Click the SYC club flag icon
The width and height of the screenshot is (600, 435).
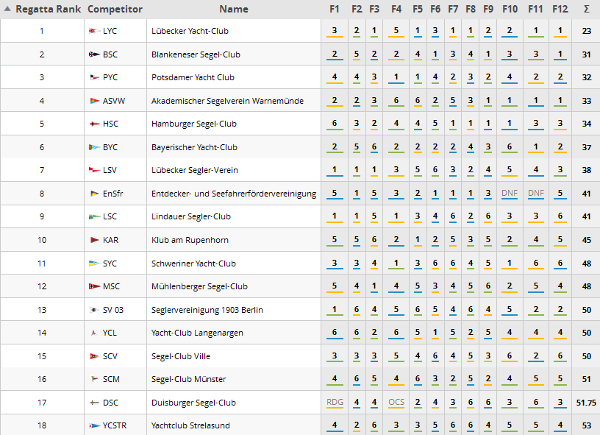tap(94, 263)
